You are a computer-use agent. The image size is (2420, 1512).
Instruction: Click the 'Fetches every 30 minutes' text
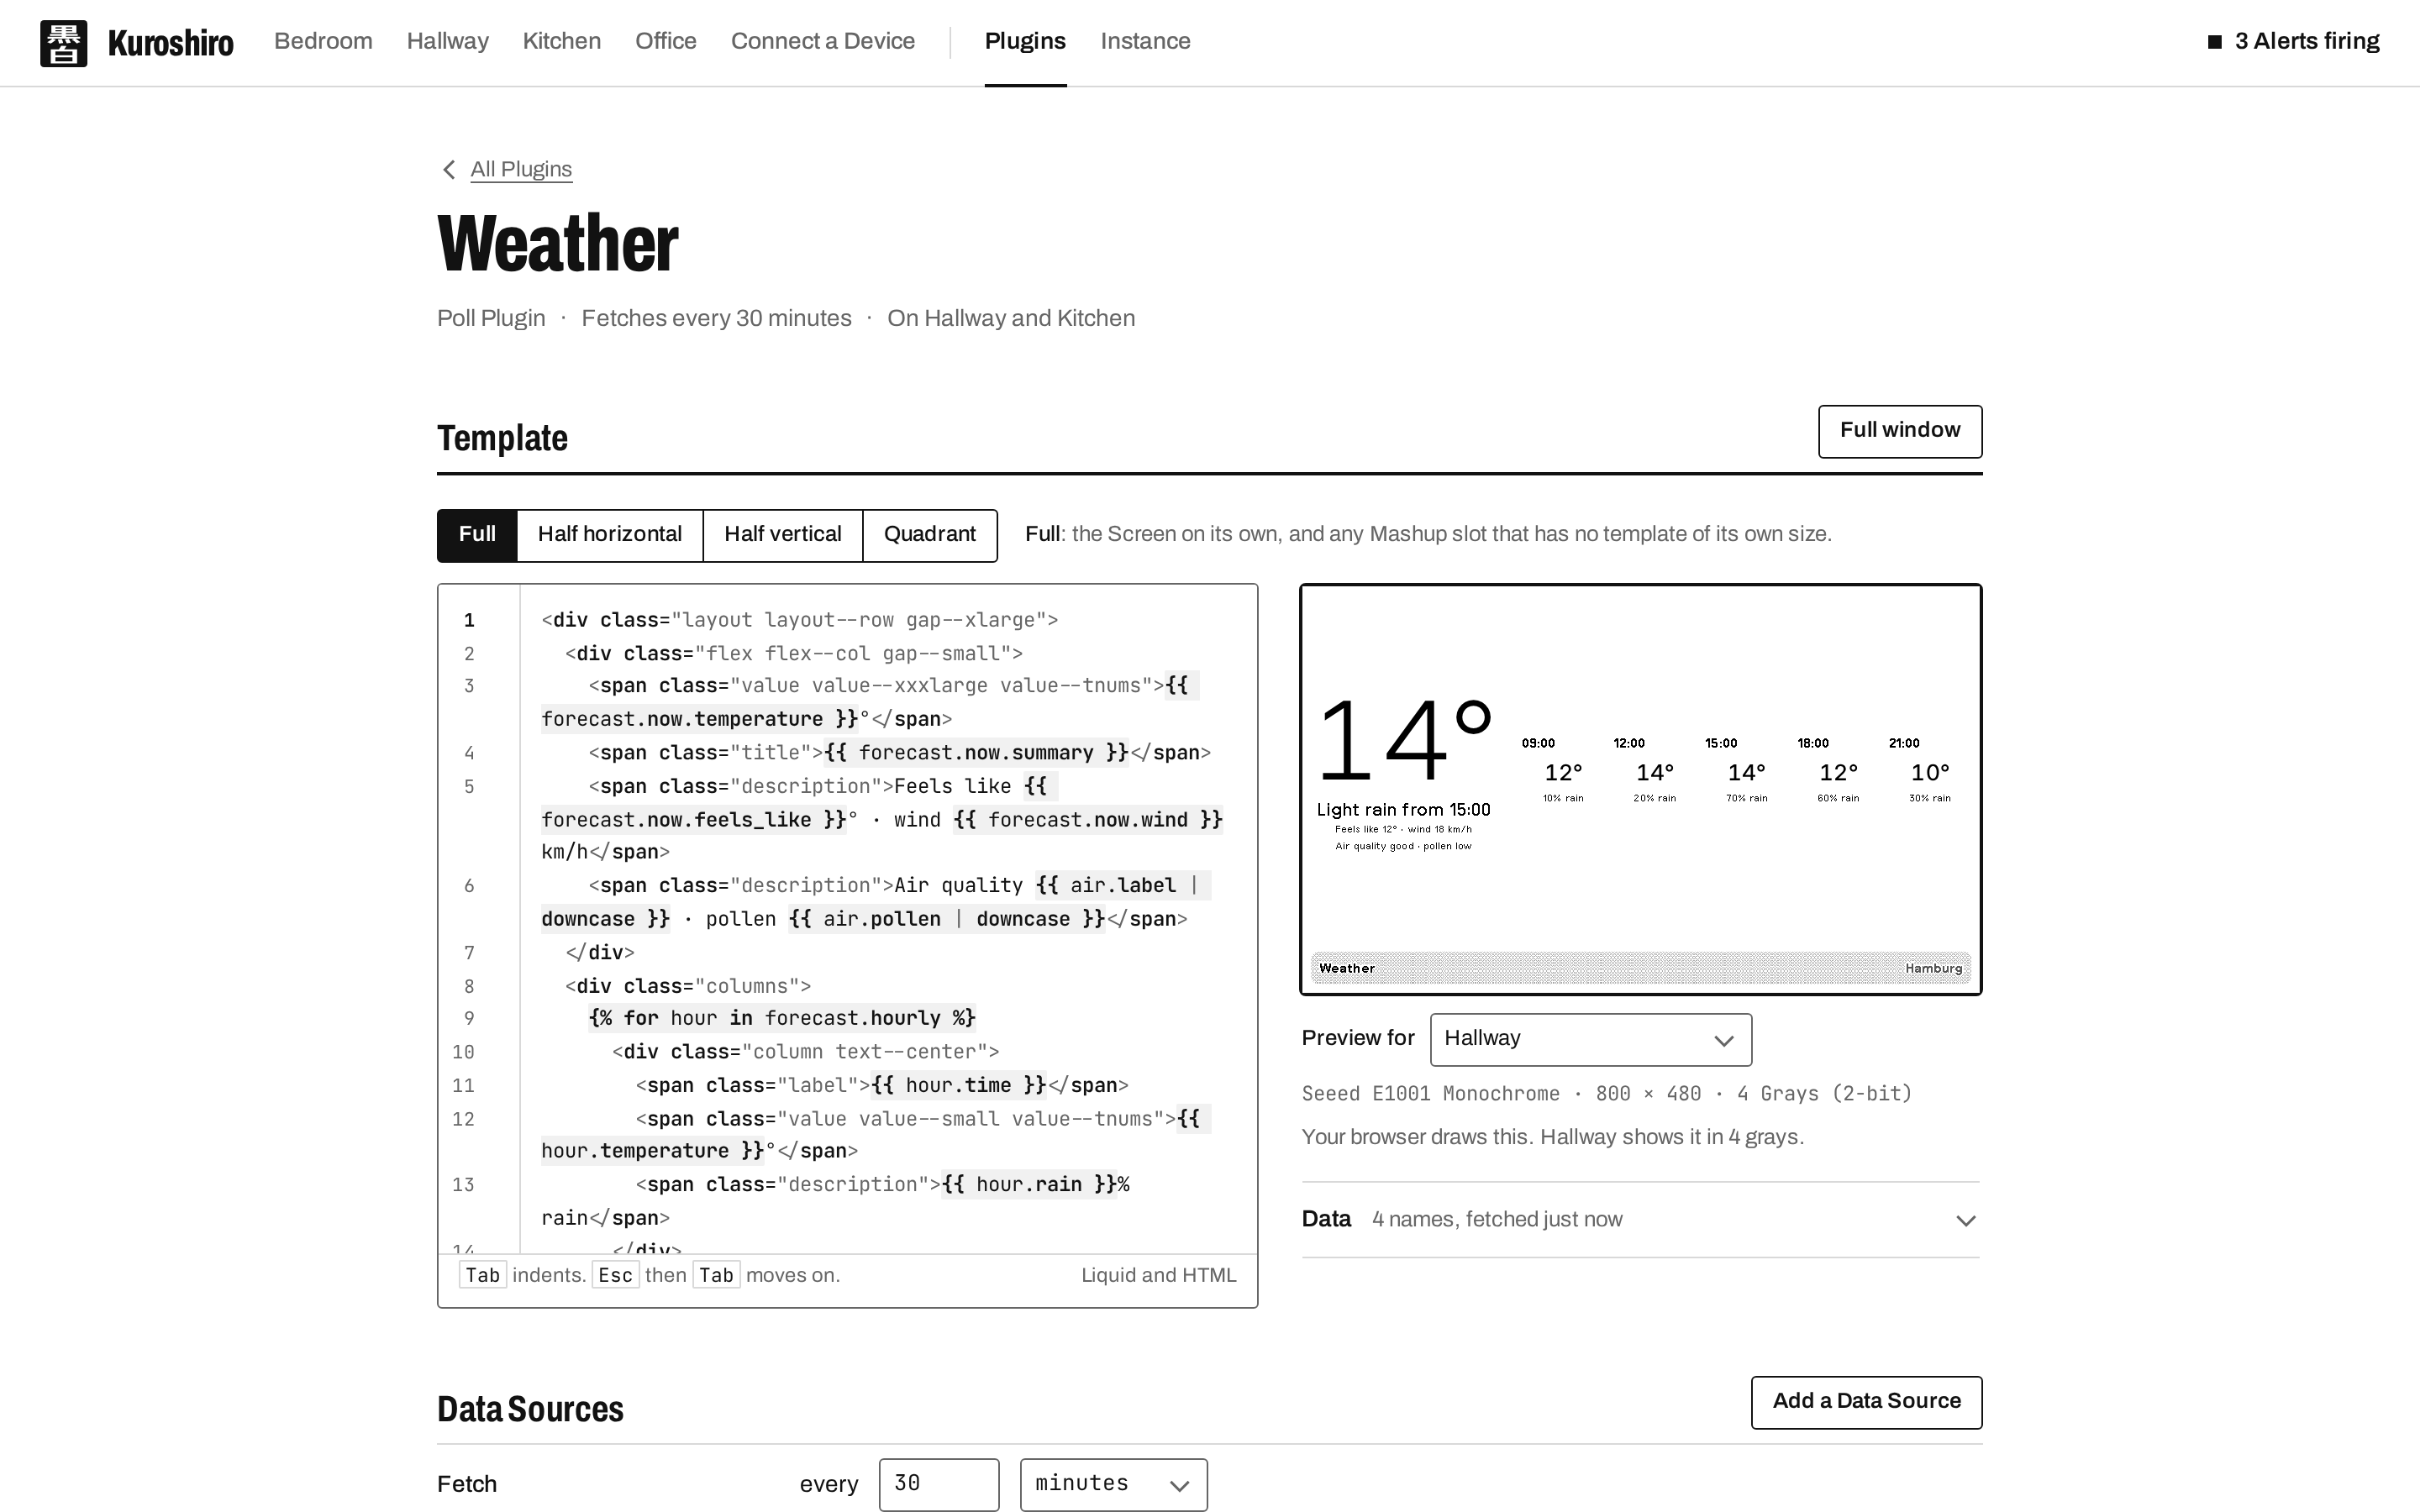[x=716, y=319]
